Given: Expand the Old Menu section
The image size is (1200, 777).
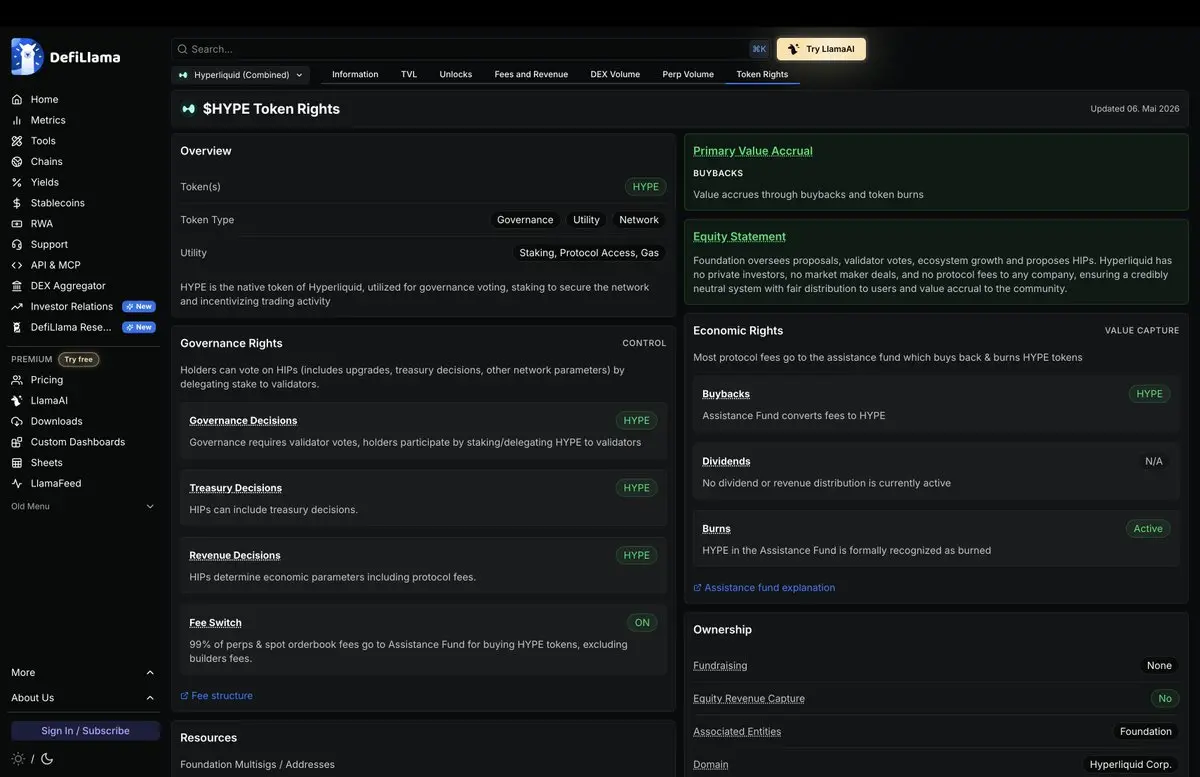Looking at the screenshot, I should (85, 506).
